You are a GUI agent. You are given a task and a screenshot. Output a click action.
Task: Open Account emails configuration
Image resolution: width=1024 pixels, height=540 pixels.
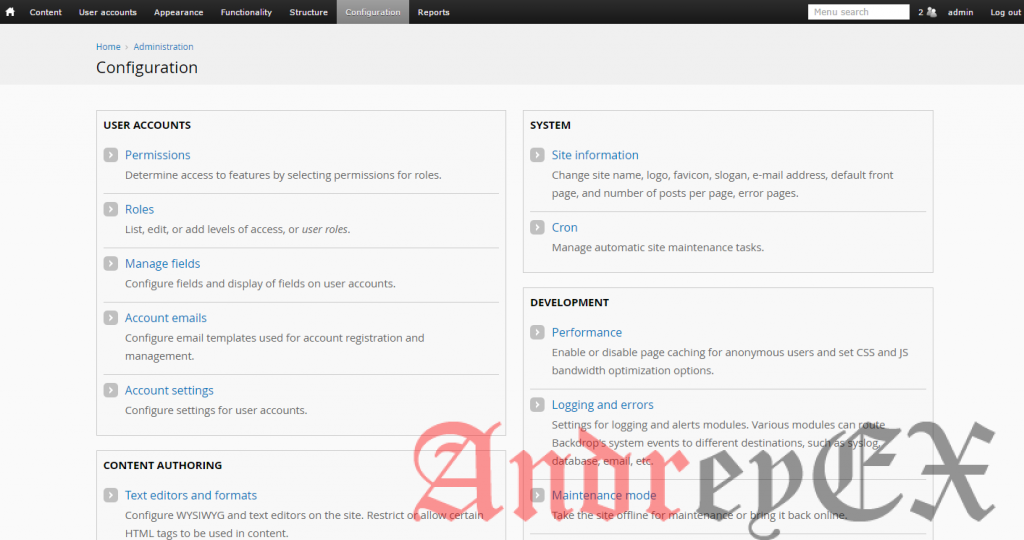pyautogui.click(x=165, y=317)
